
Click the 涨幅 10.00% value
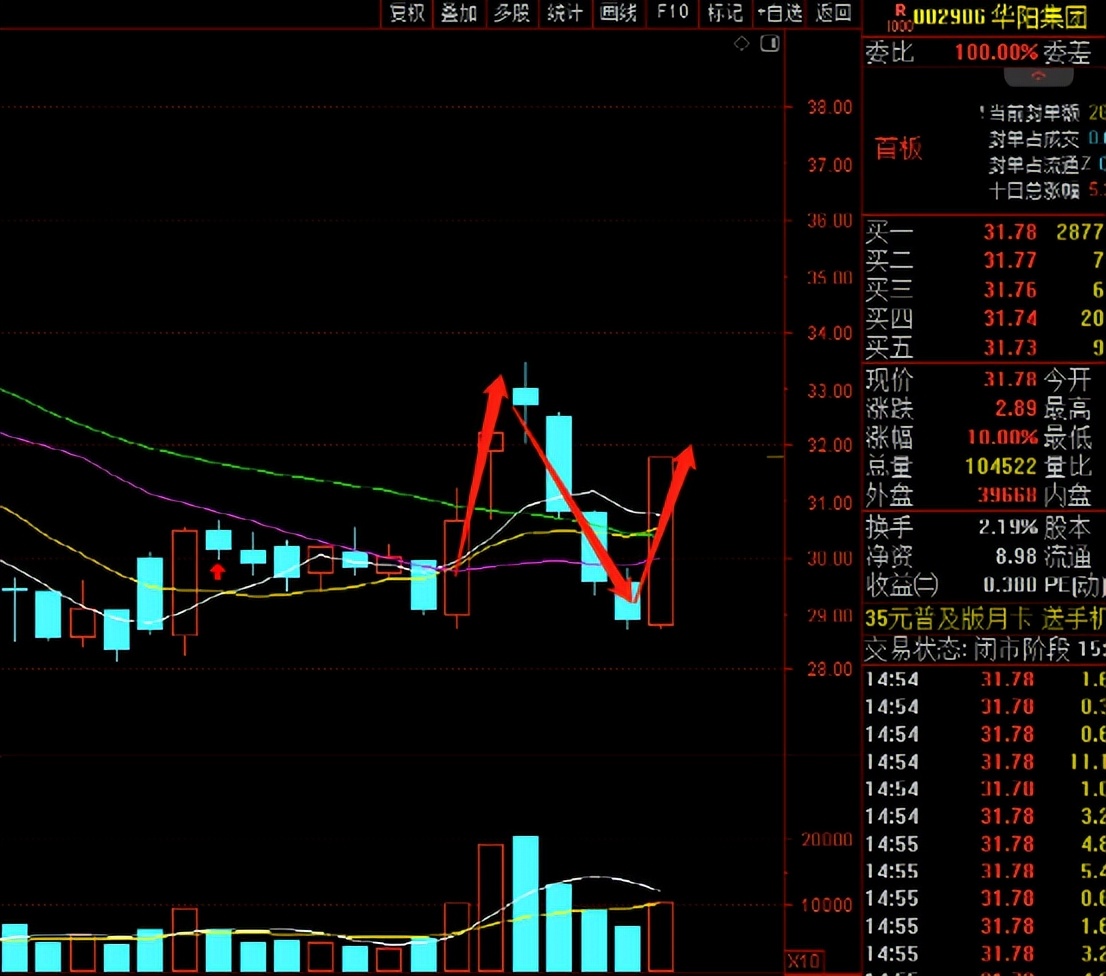[1003, 437]
